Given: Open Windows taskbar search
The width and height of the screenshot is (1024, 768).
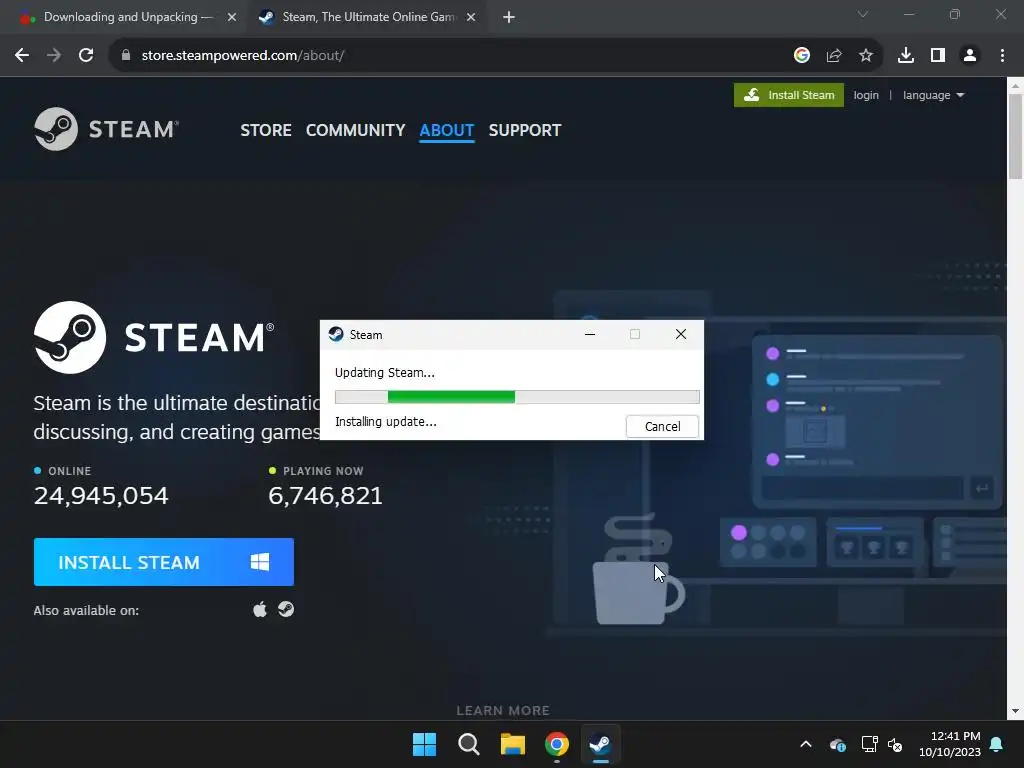Looking at the screenshot, I should click(x=468, y=744).
